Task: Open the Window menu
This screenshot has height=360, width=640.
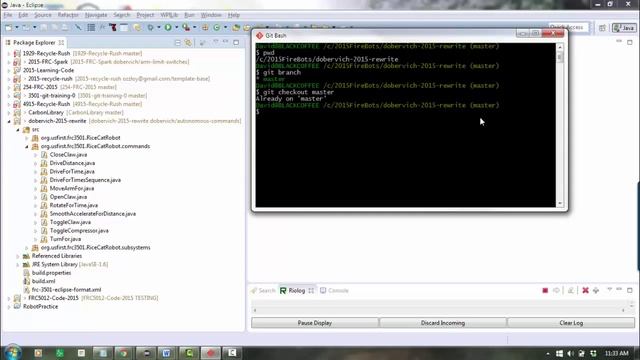Action: [x=211, y=15]
